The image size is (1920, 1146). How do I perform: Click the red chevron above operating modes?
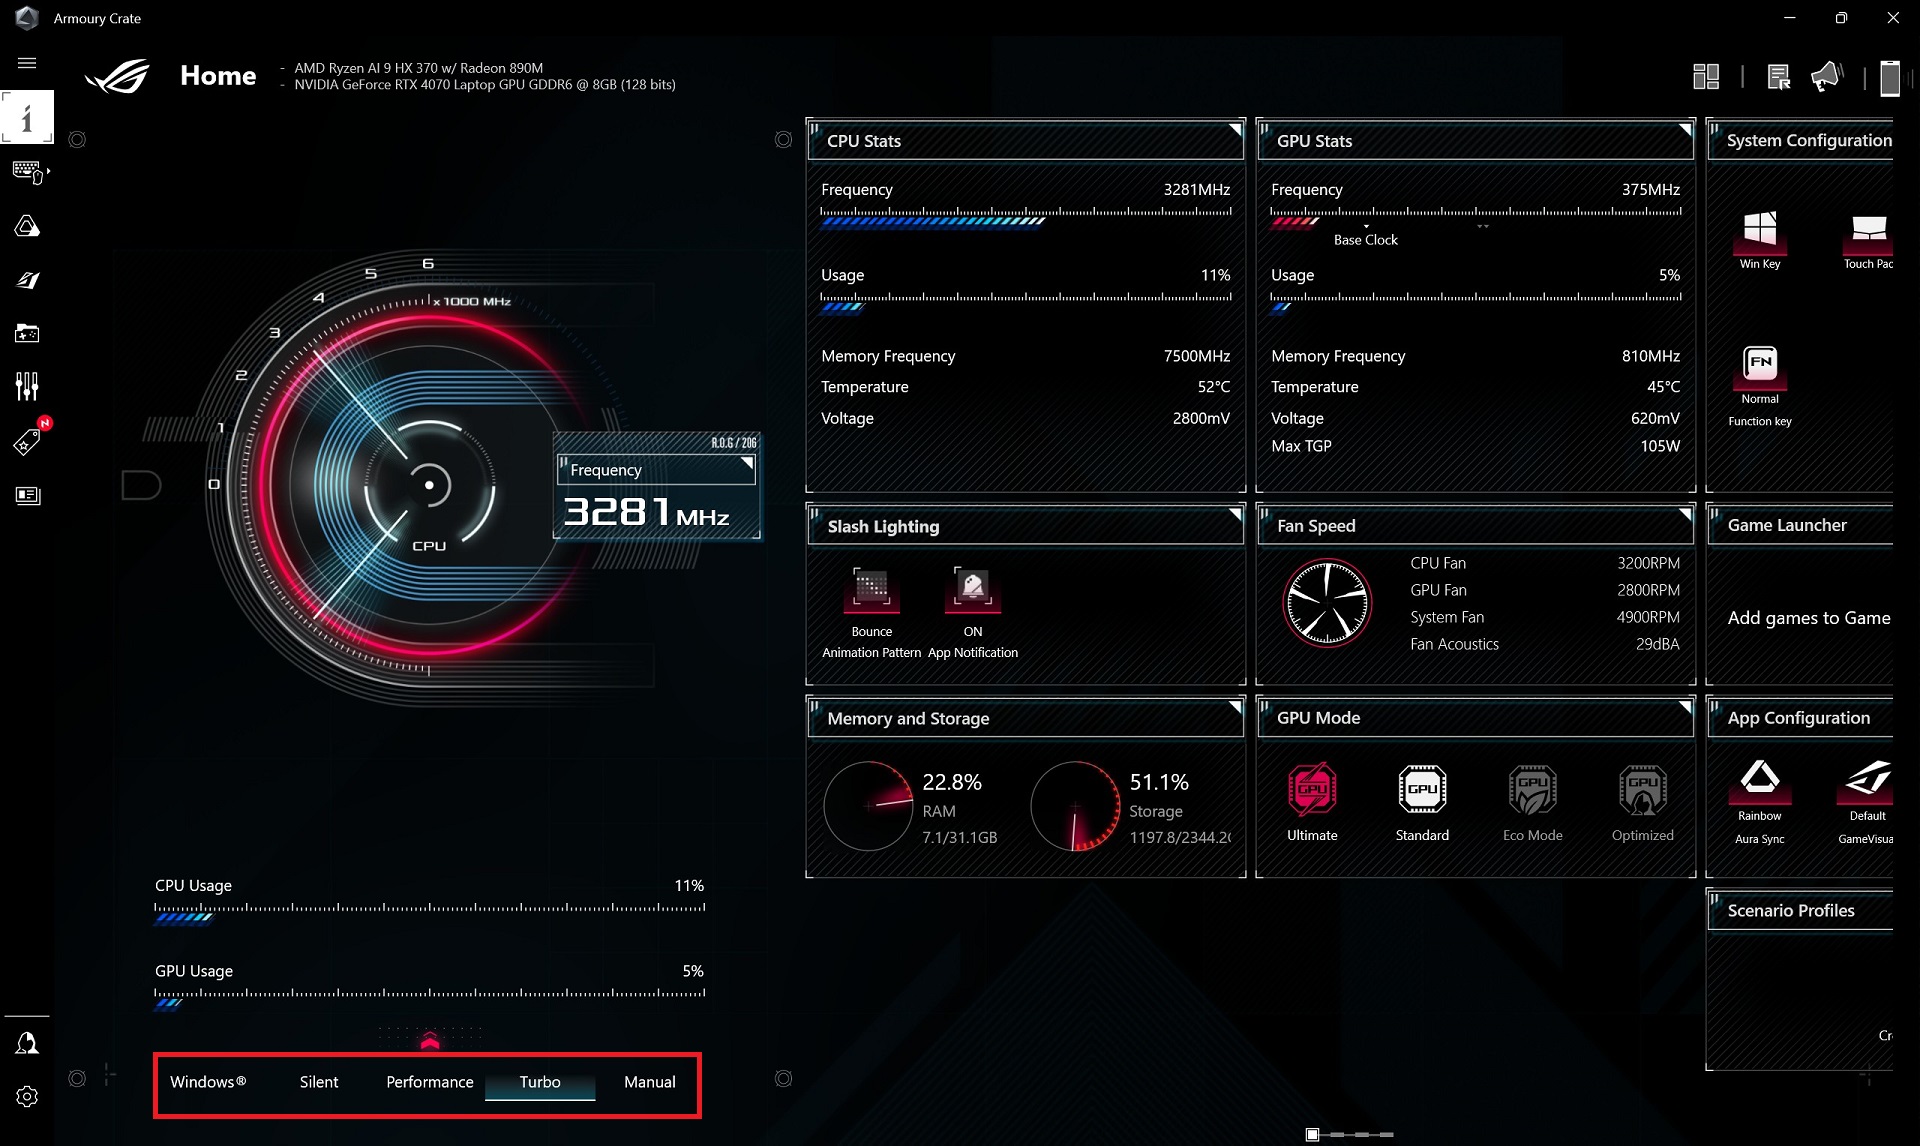(430, 1041)
